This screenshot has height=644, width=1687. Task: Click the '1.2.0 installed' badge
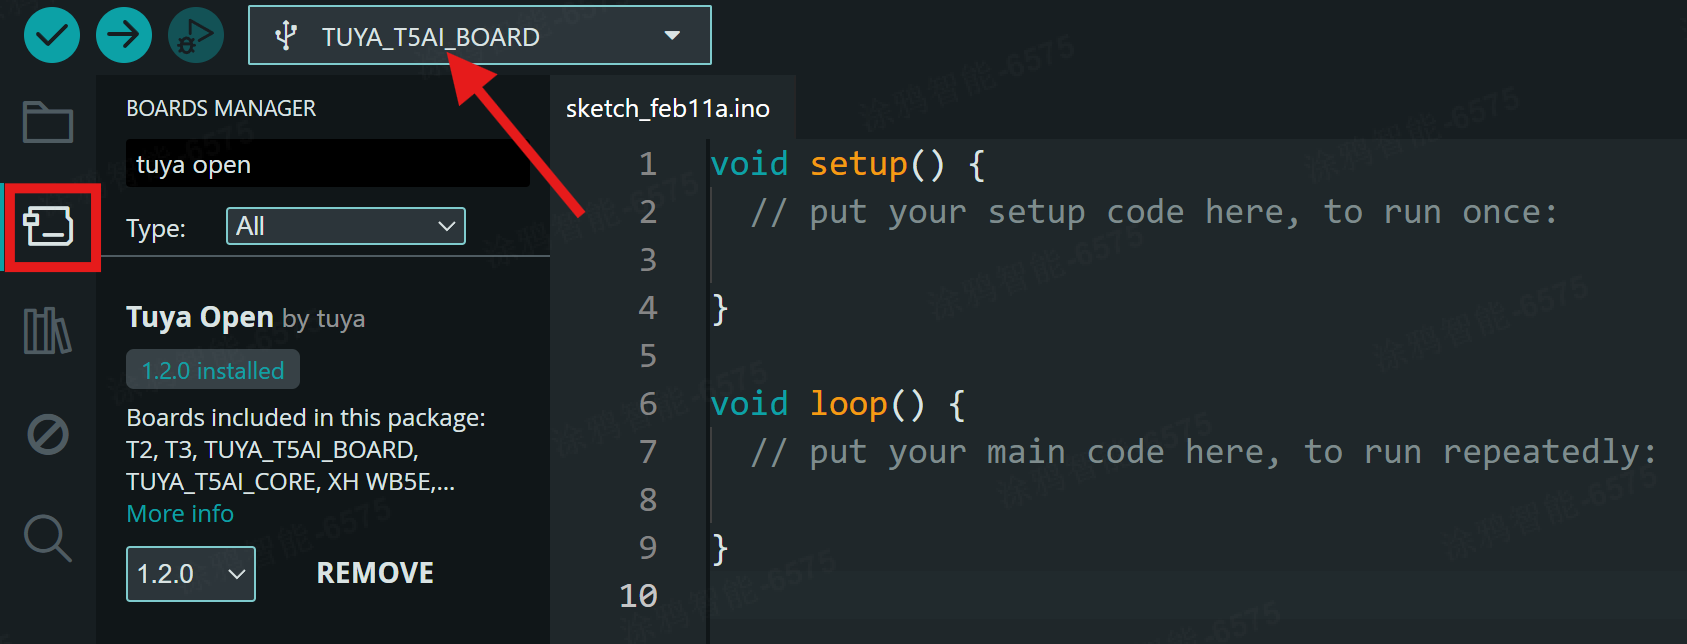(213, 371)
